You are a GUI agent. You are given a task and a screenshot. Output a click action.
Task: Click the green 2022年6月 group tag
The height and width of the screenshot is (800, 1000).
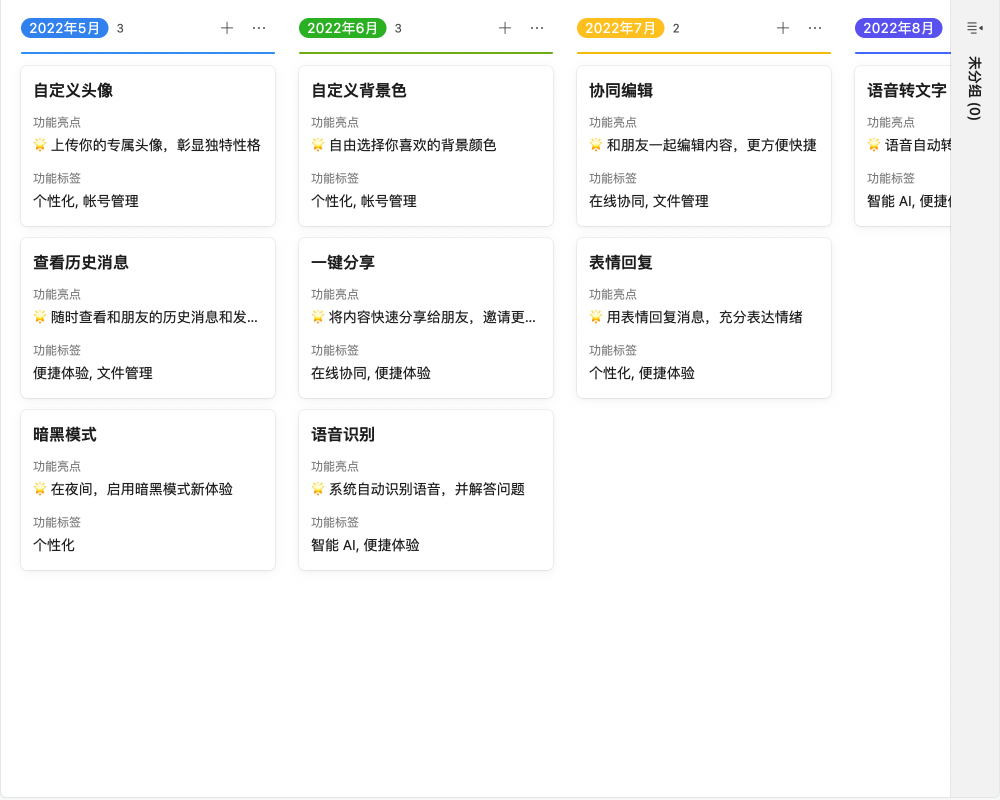tap(342, 28)
